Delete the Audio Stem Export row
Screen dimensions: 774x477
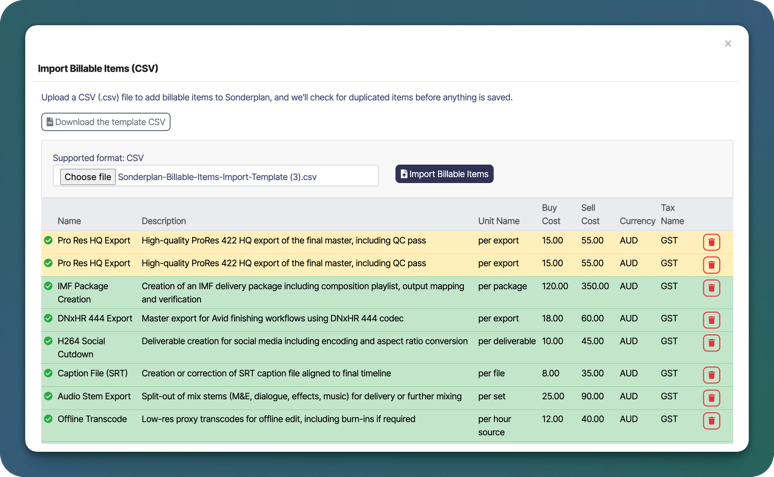pyautogui.click(x=711, y=398)
